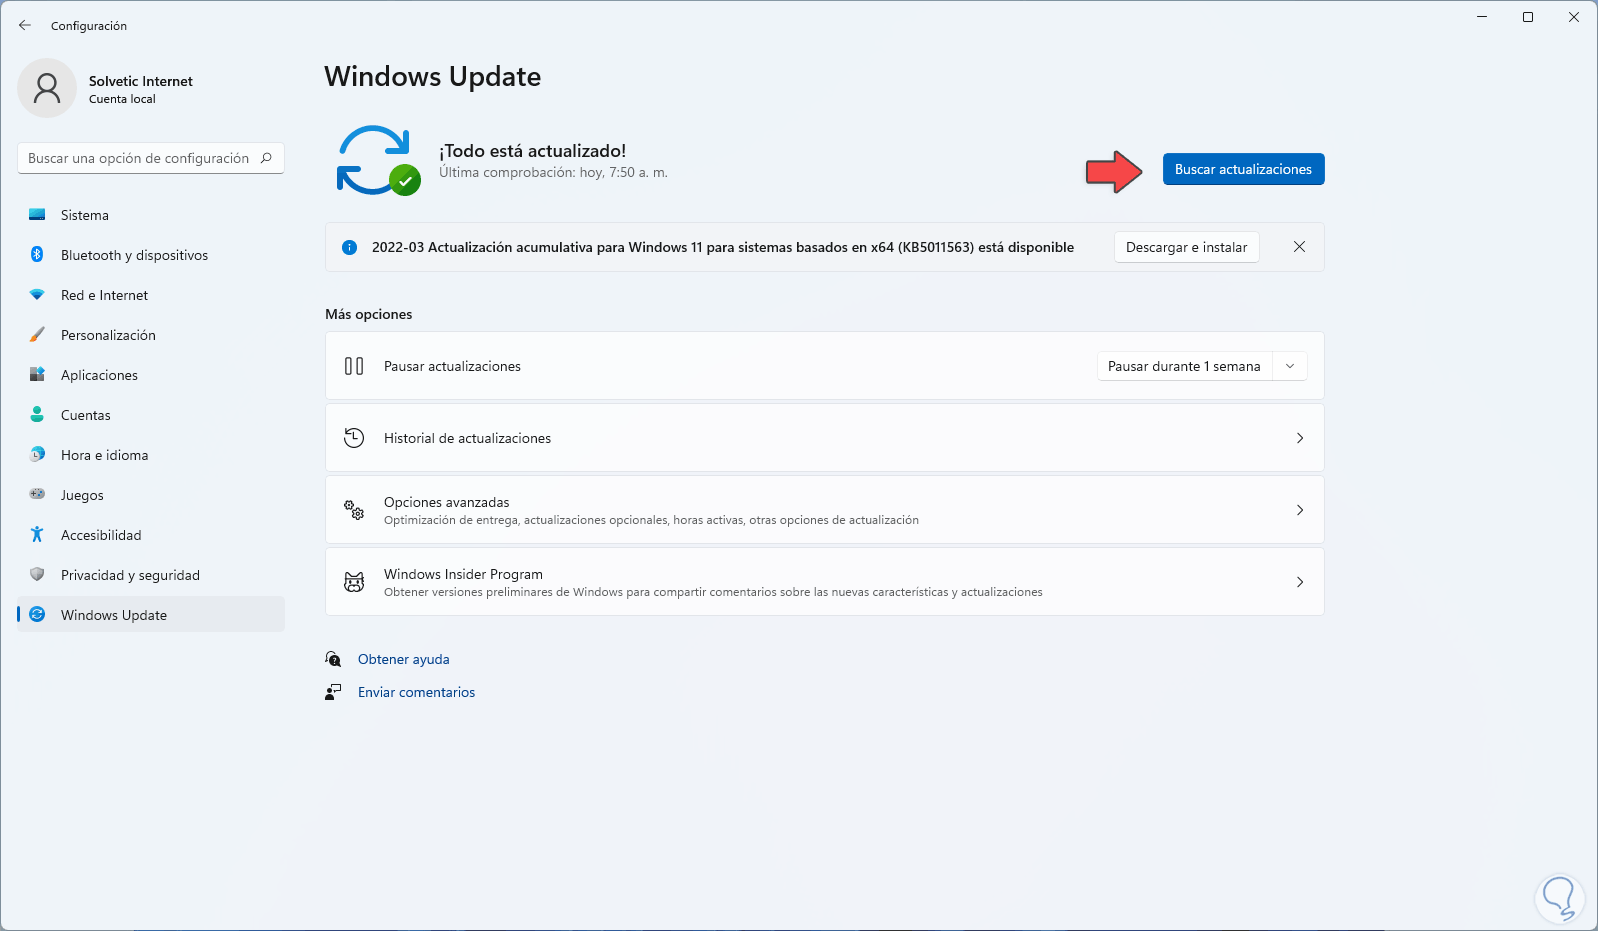Click Pausar durante 1 semana button

(x=1184, y=366)
